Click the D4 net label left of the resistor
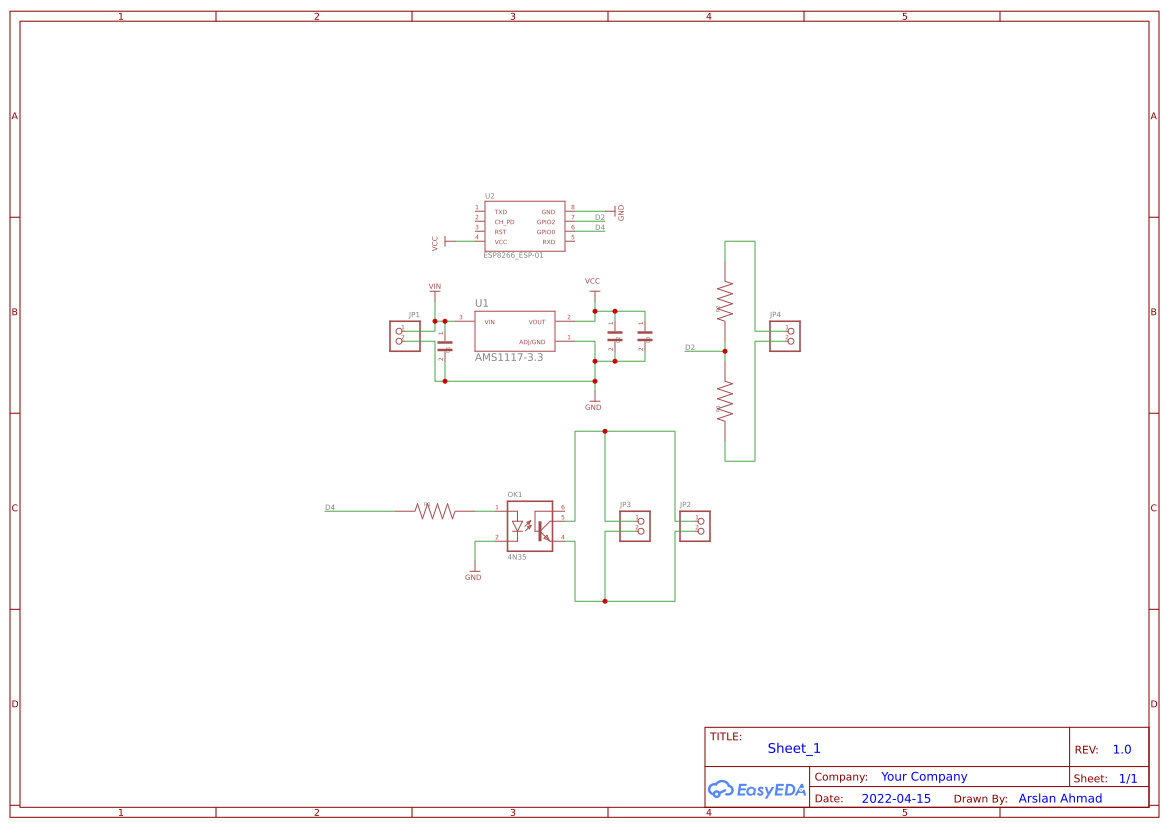The width and height of the screenshot is (1169, 828). [x=328, y=507]
